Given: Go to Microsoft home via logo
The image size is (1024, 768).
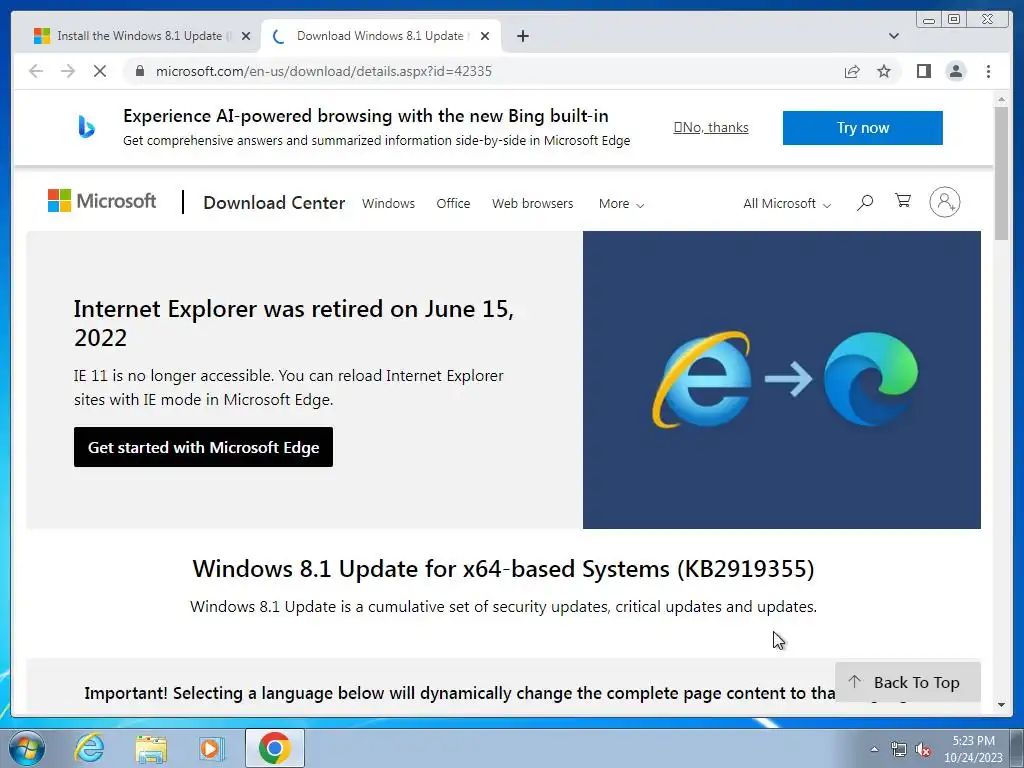Looking at the screenshot, I should pyautogui.click(x=102, y=200).
